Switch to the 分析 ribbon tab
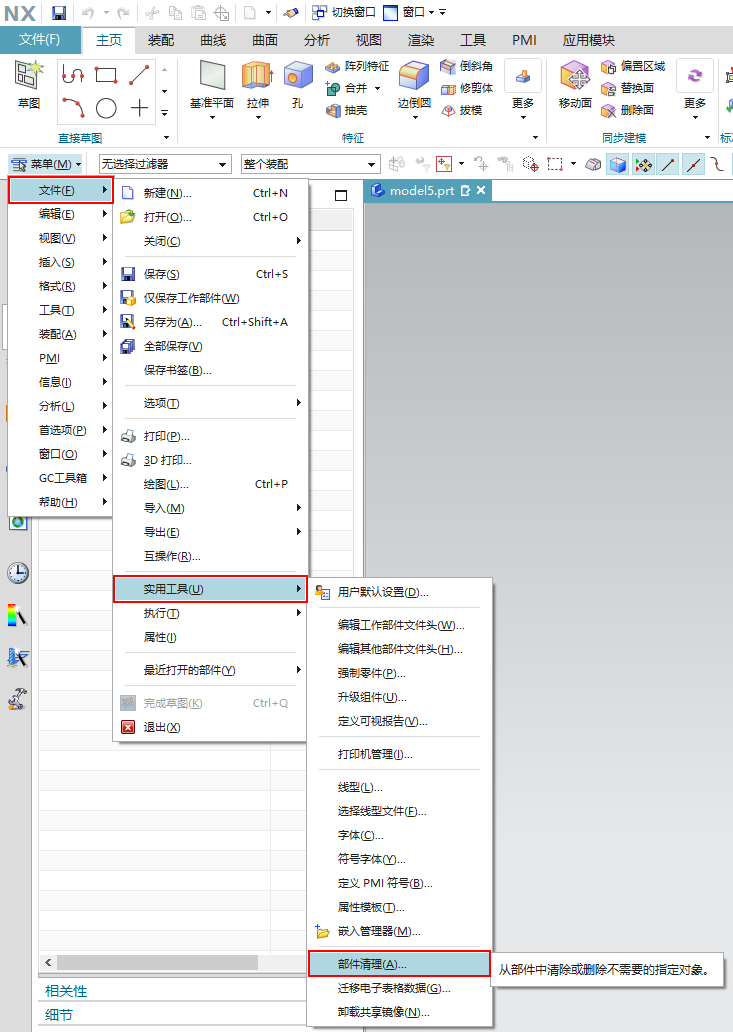 [316, 40]
